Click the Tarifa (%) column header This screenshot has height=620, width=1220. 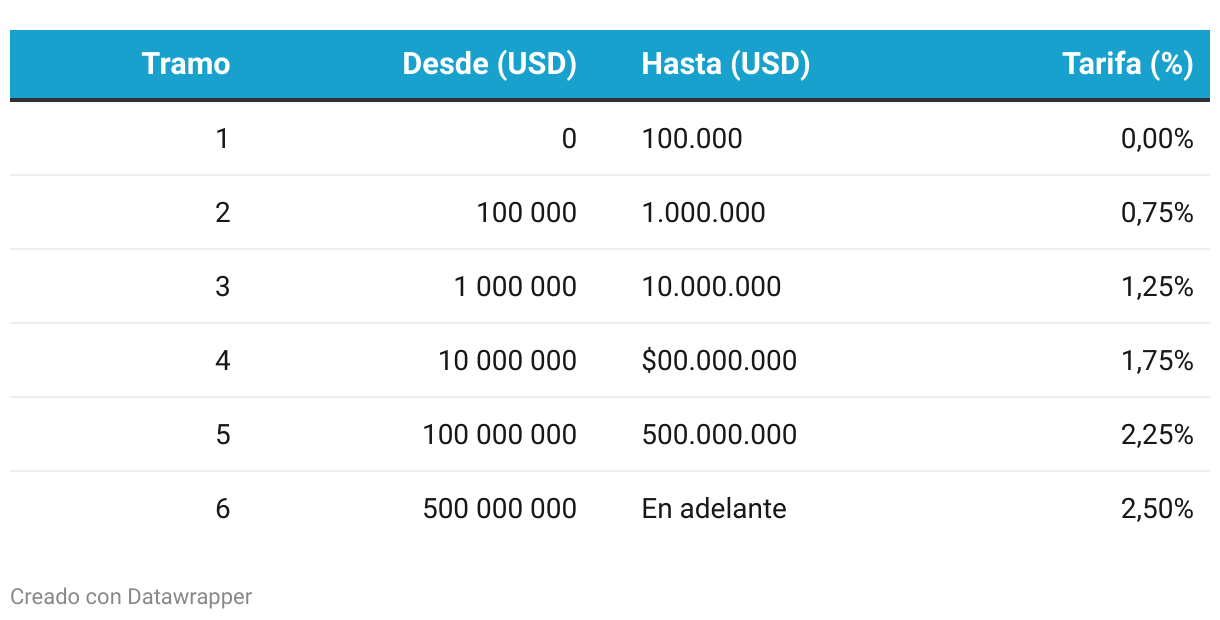(1127, 64)
